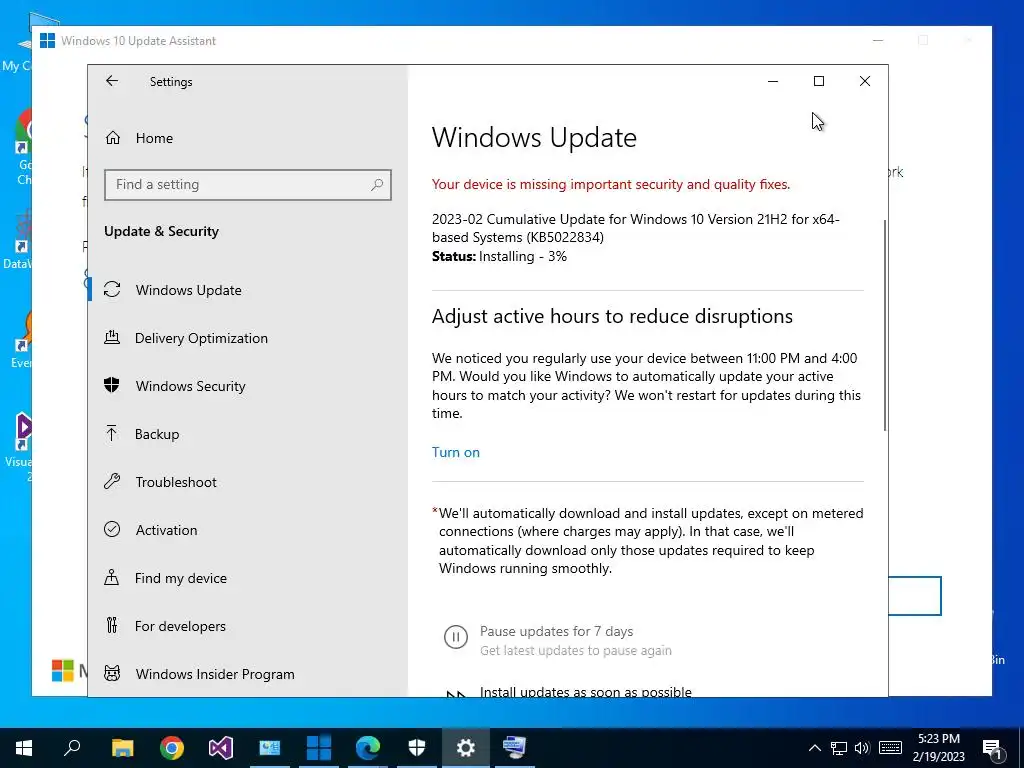Click the KB5022834 cumulative update text
1024x768 pixels.
[x=635, y=228]
